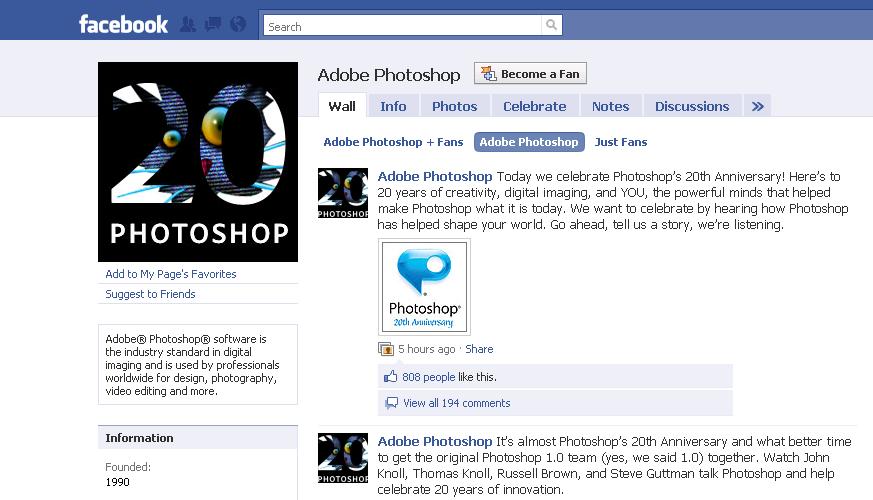873x500 pixels.
Task: Open the Photoshop 20th Anniversary thumbnail
Action: (x=424, y=287)
